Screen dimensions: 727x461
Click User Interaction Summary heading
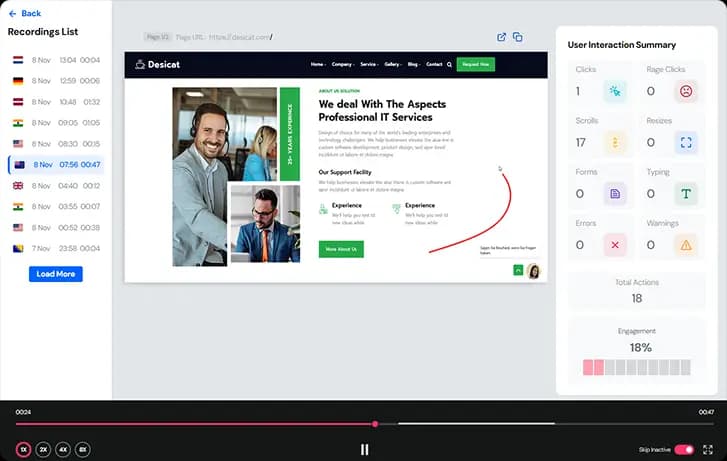(x=621, y=45)
